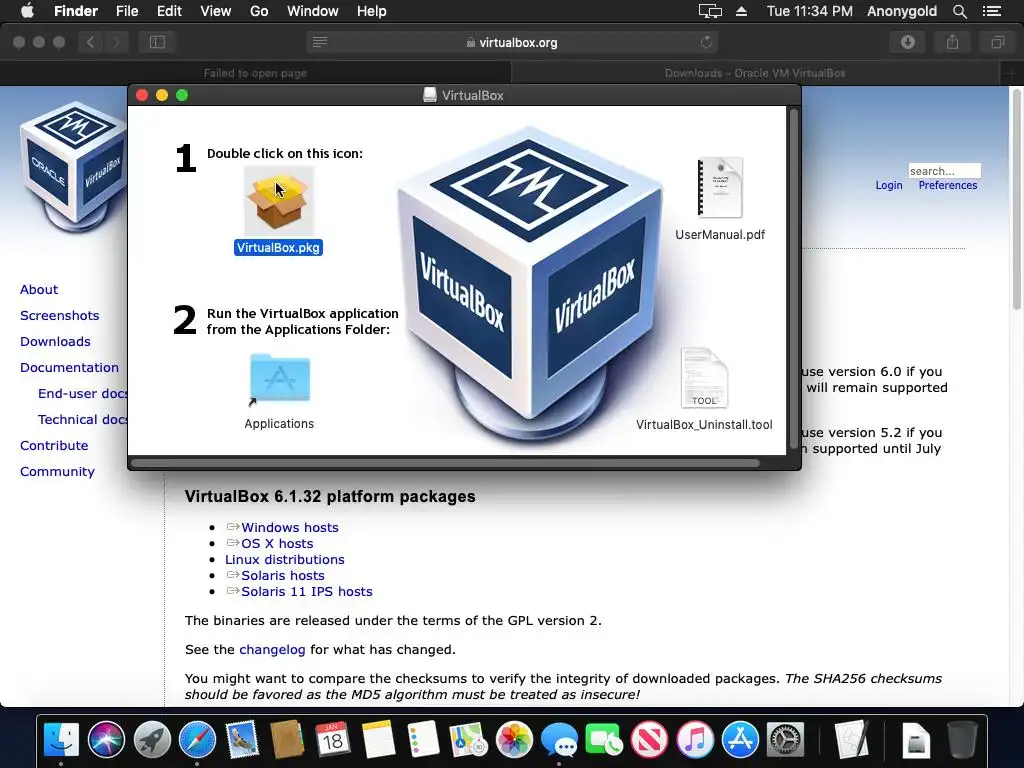The height and width of the screenshot is (768, 1024).
Task: Open Maps from the Dock
Action: point(469,739)
